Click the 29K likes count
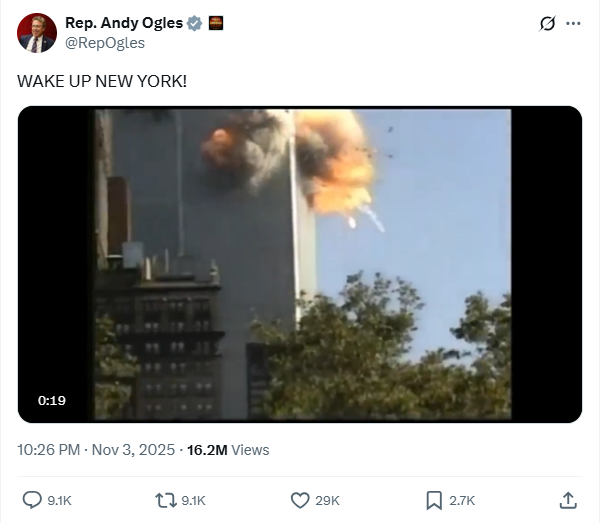The height and width of the screenshot is (523, 604). [327, 501]
